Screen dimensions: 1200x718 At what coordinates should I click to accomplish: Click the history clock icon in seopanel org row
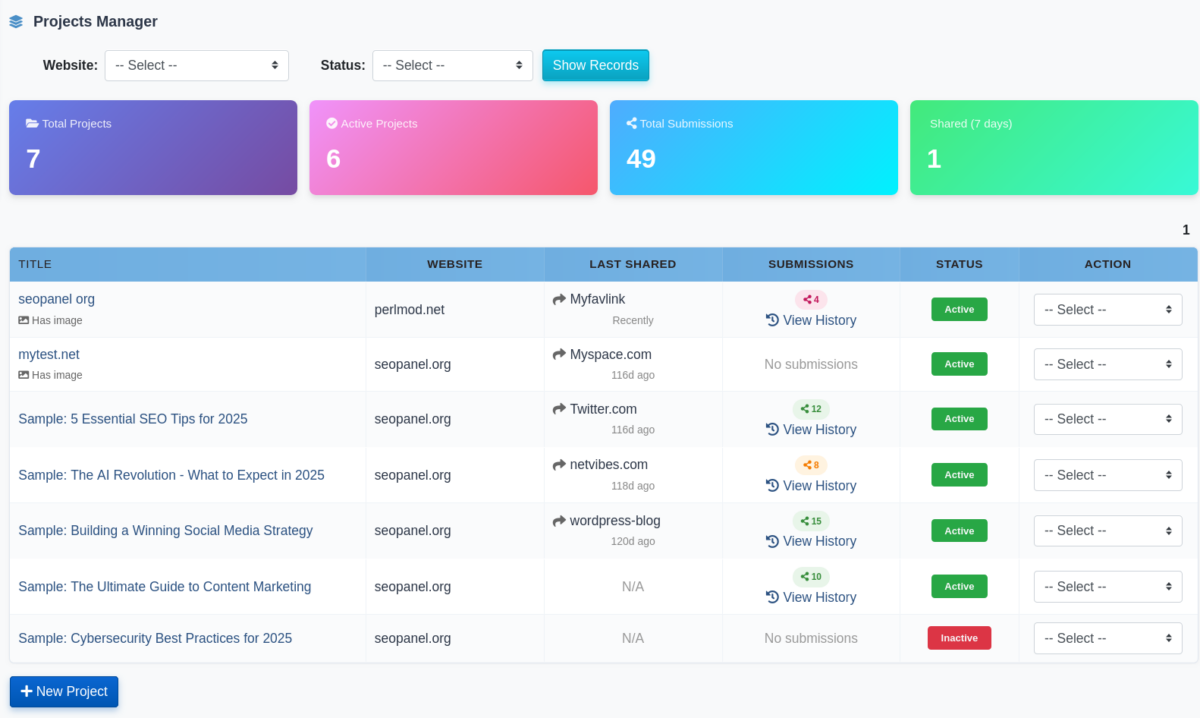(x=772, y=320)
